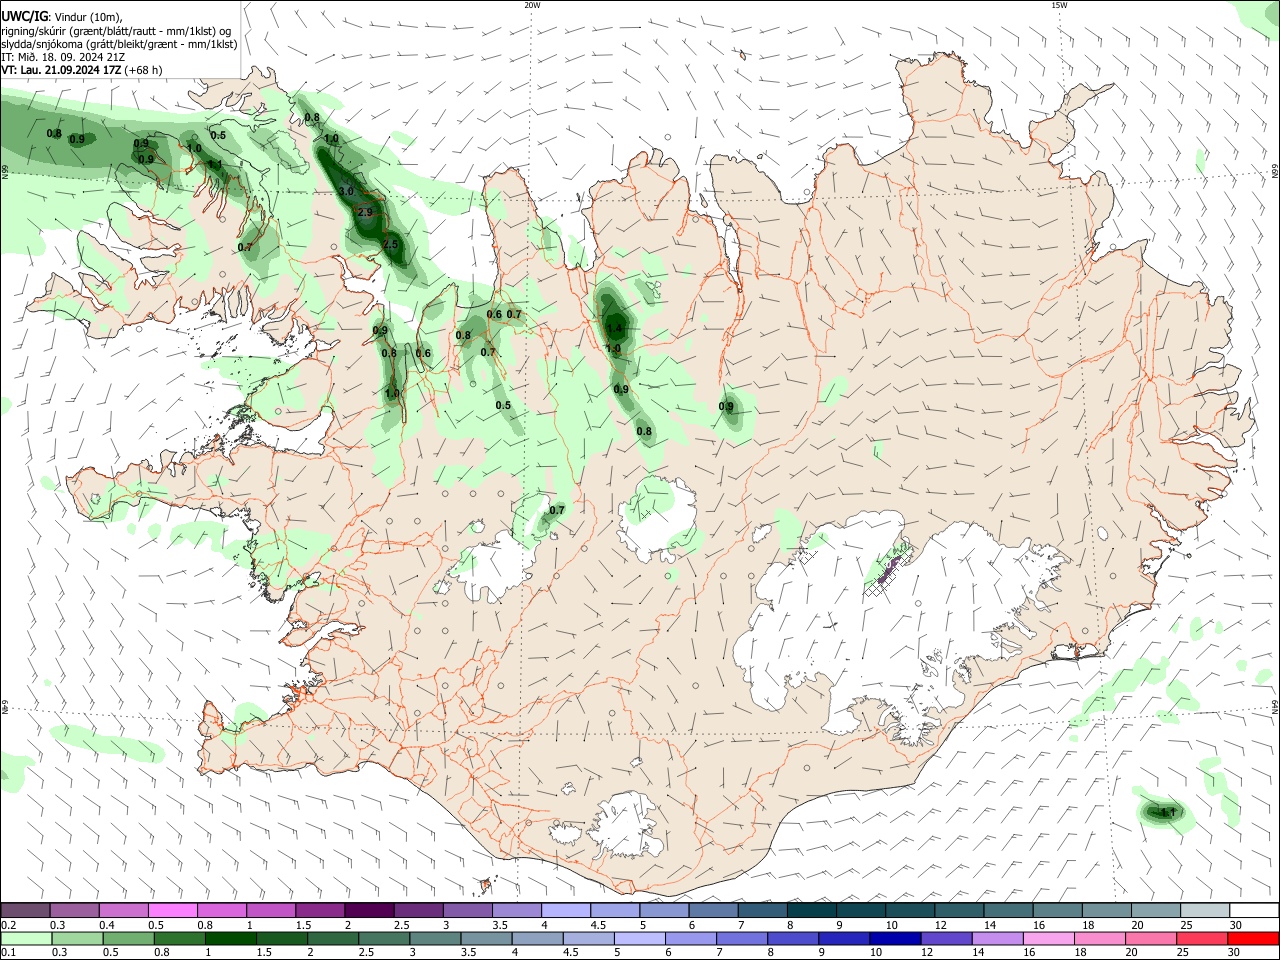Click the 'VT: Lau. 21.09.2024 17Z (+68 h)' line

(x=82, y=70)
